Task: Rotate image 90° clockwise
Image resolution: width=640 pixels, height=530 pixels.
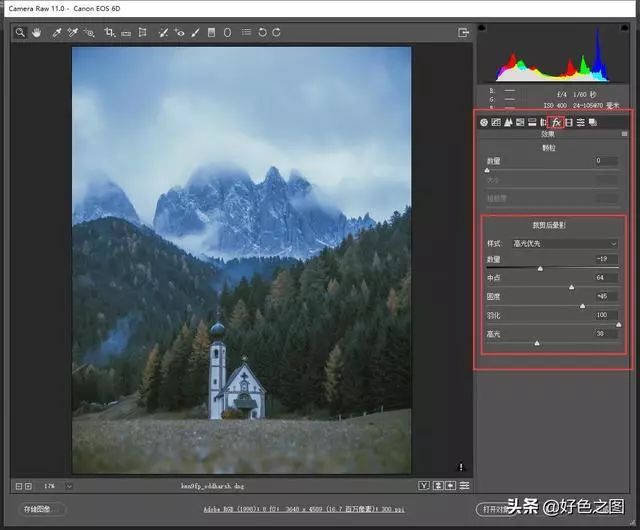Action: (x=276, y=32)
